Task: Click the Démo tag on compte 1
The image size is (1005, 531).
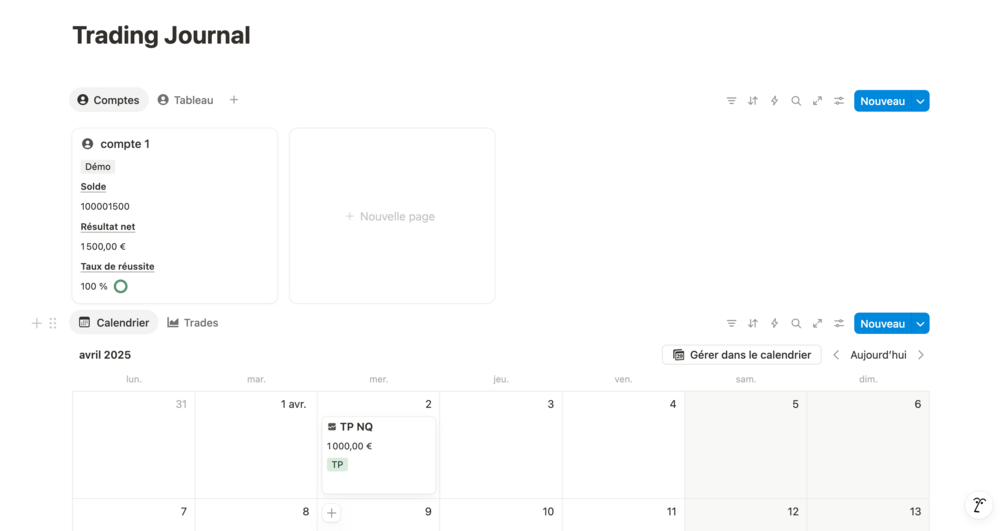Action: click(97, 166)
